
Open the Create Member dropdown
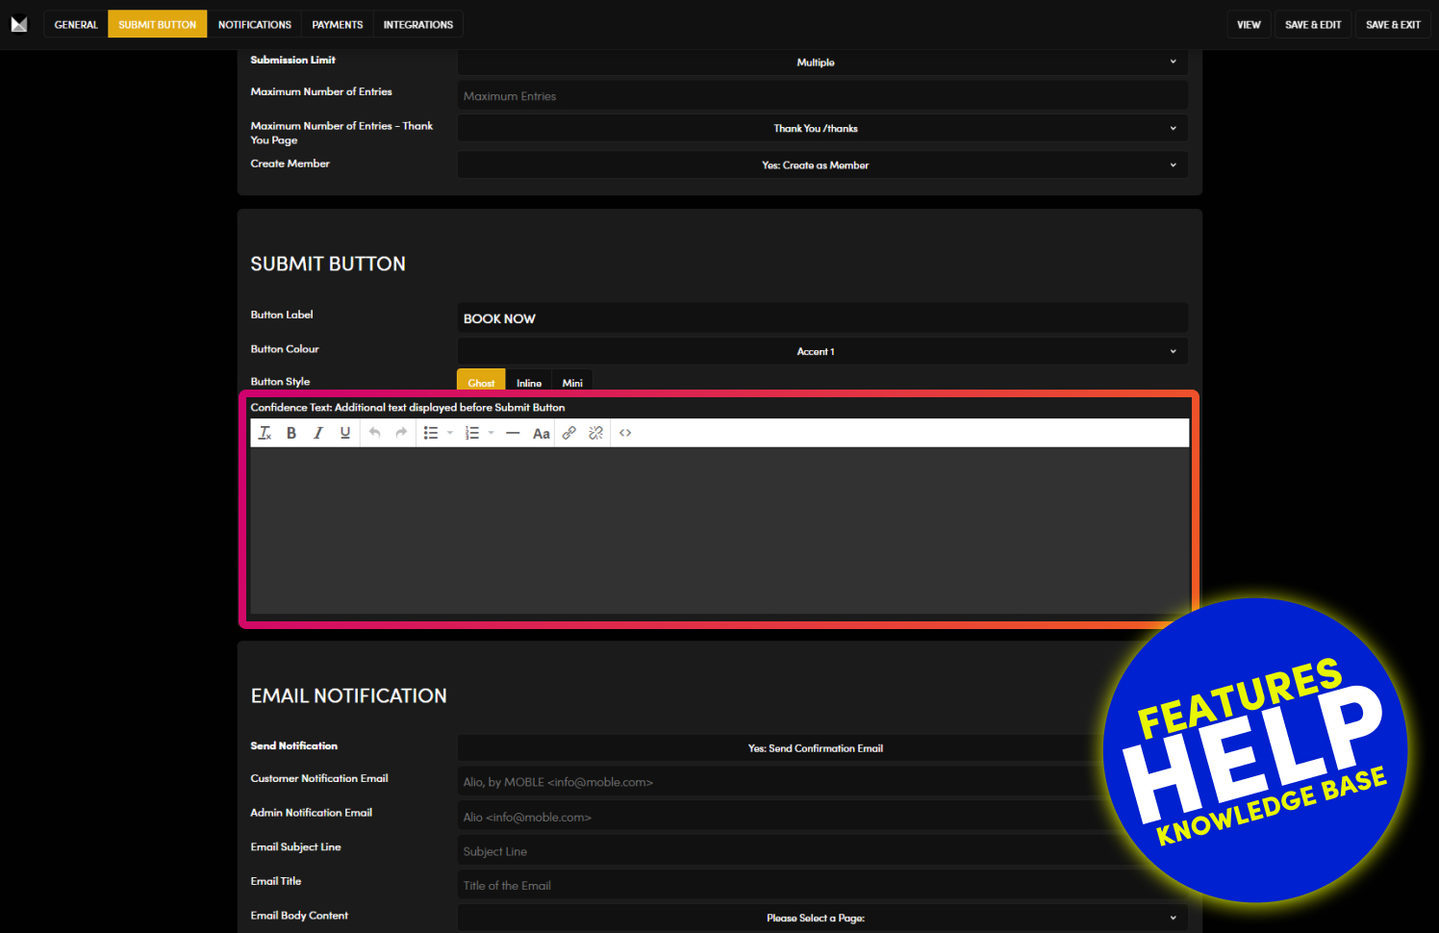point(822,165)
